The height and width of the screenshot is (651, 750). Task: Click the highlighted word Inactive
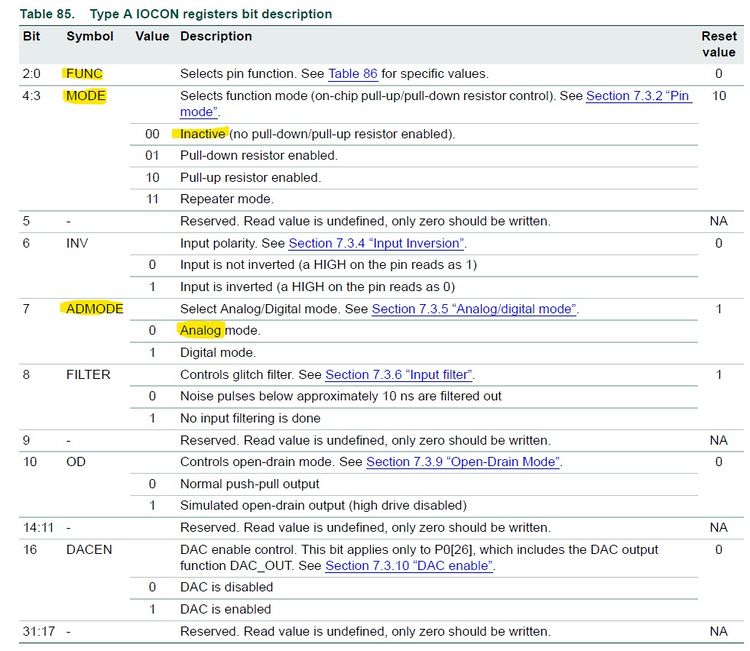(202, 134)
